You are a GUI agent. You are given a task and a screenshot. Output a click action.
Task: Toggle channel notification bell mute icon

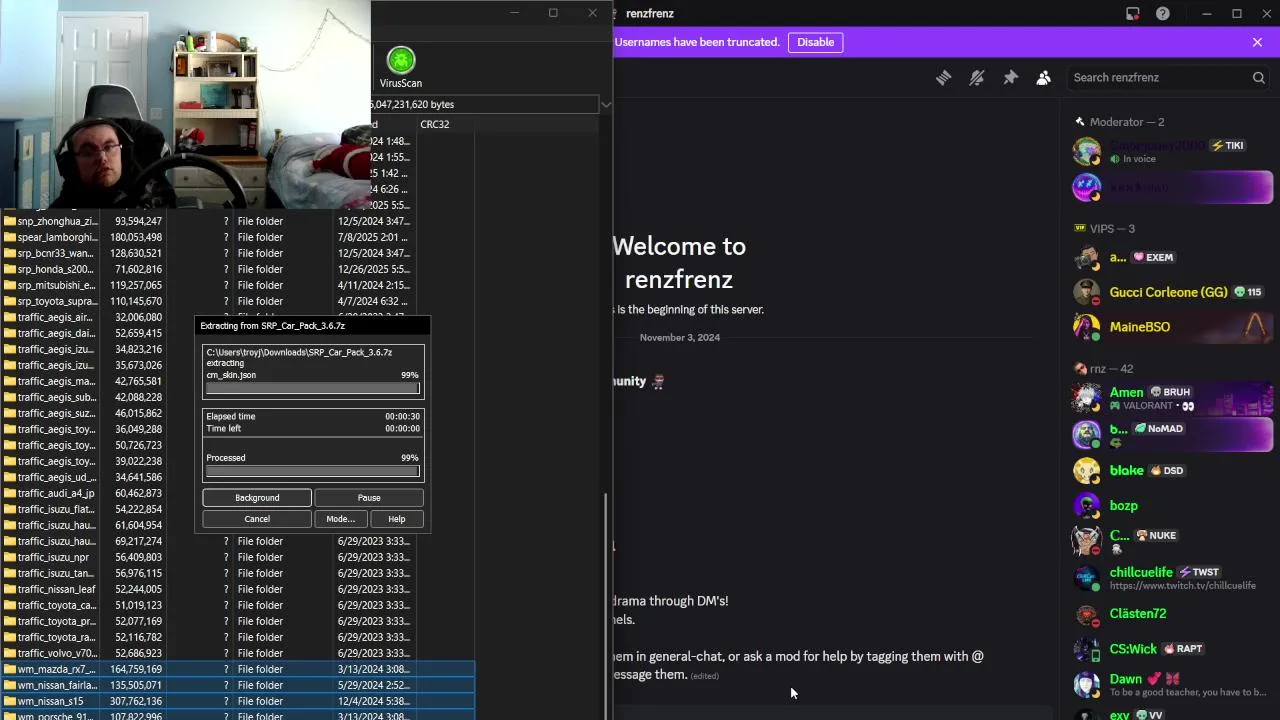977,77
